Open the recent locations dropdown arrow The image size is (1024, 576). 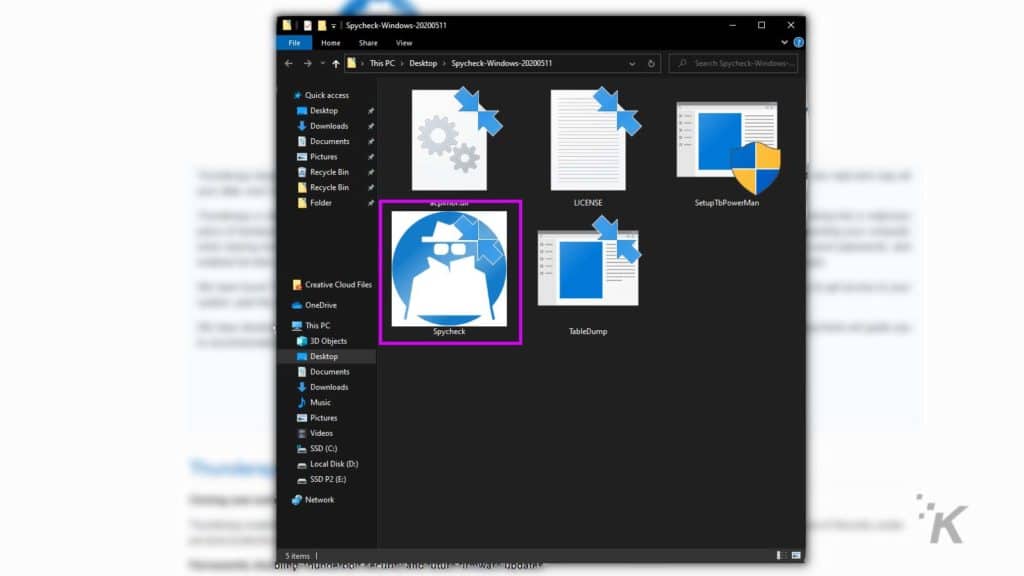(322, 63)
